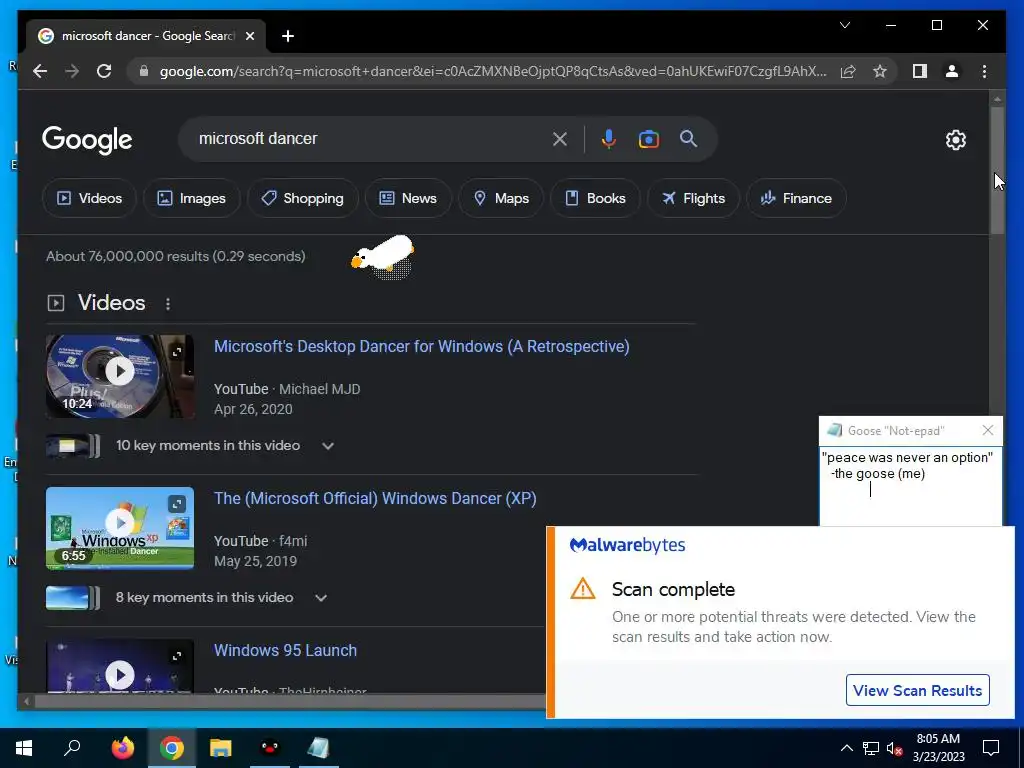Screen dimensions: 1024x768
Task: Click the forward navigation arrow
Action: 72,71
